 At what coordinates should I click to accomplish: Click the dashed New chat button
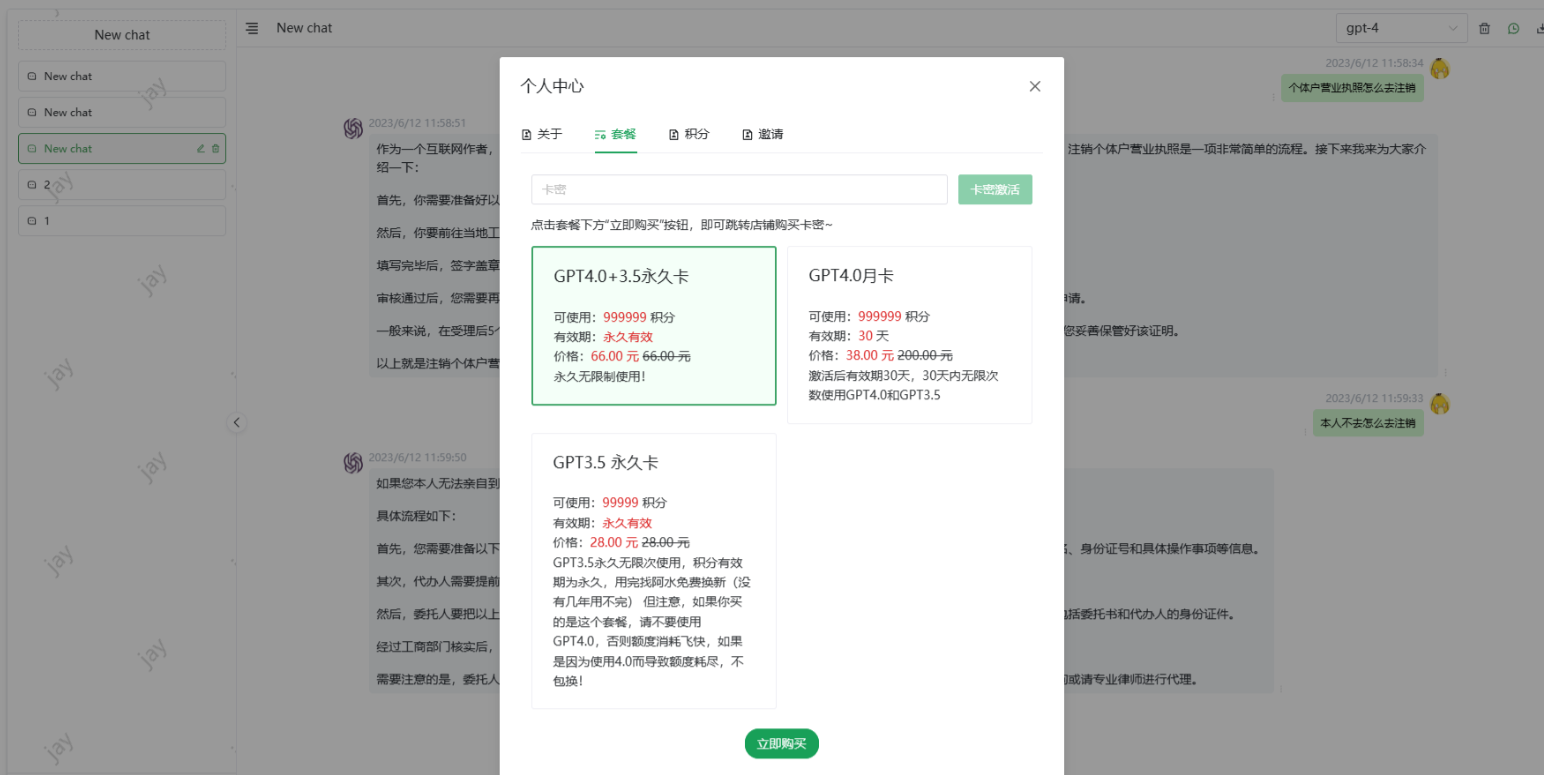click(x=122, y=35)
